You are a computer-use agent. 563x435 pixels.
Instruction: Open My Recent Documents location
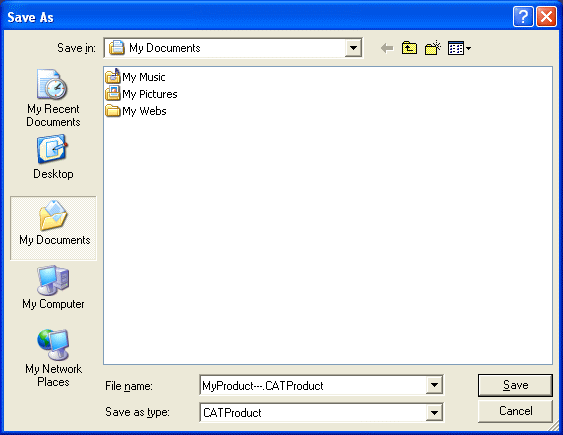(53, 98)
